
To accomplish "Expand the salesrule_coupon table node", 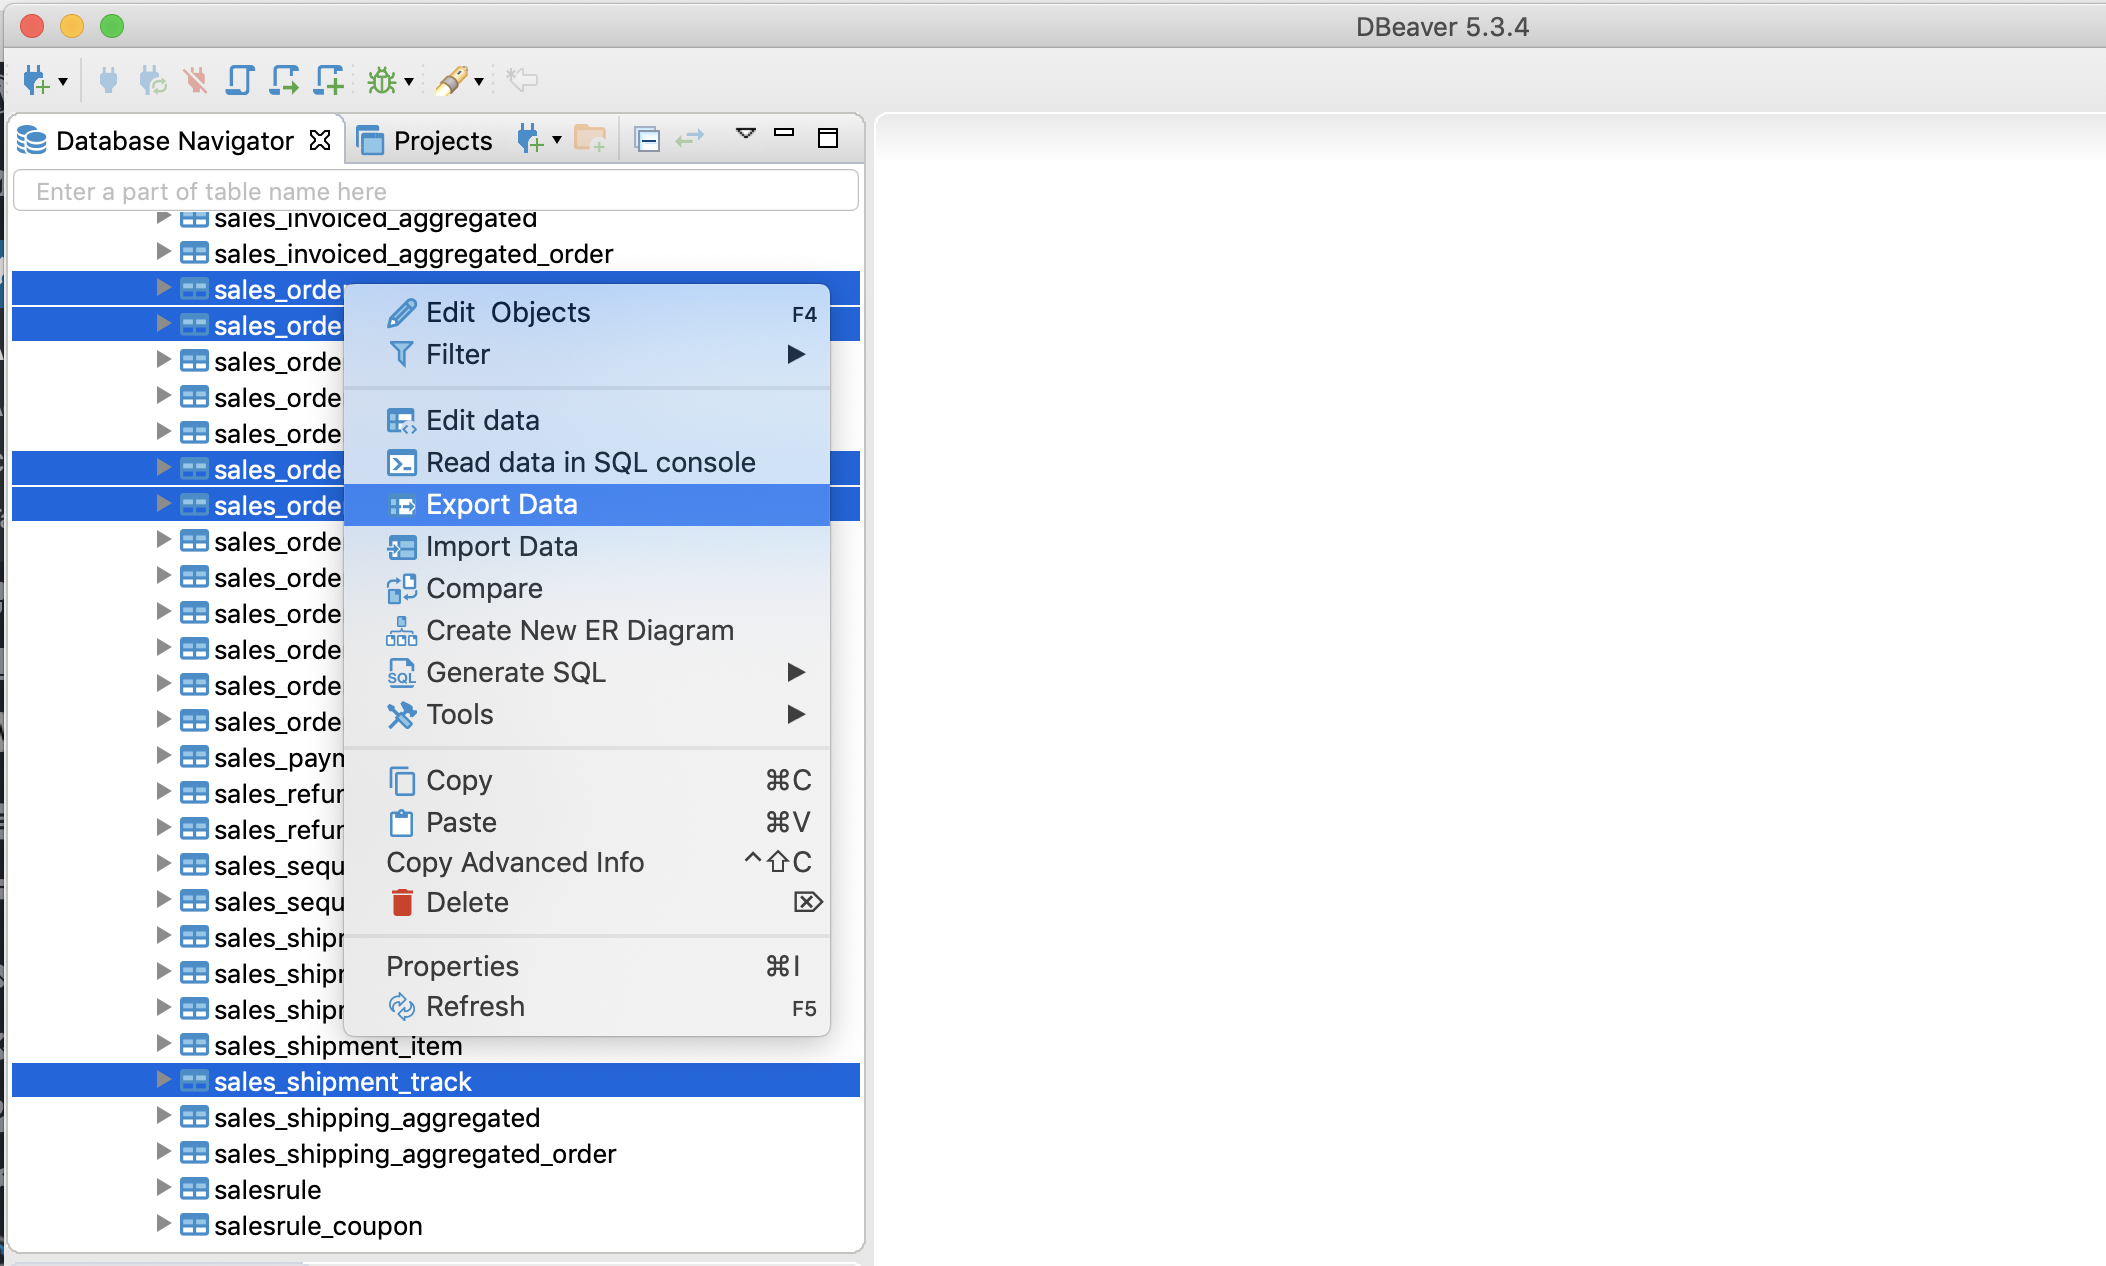I will [164, 1224].
